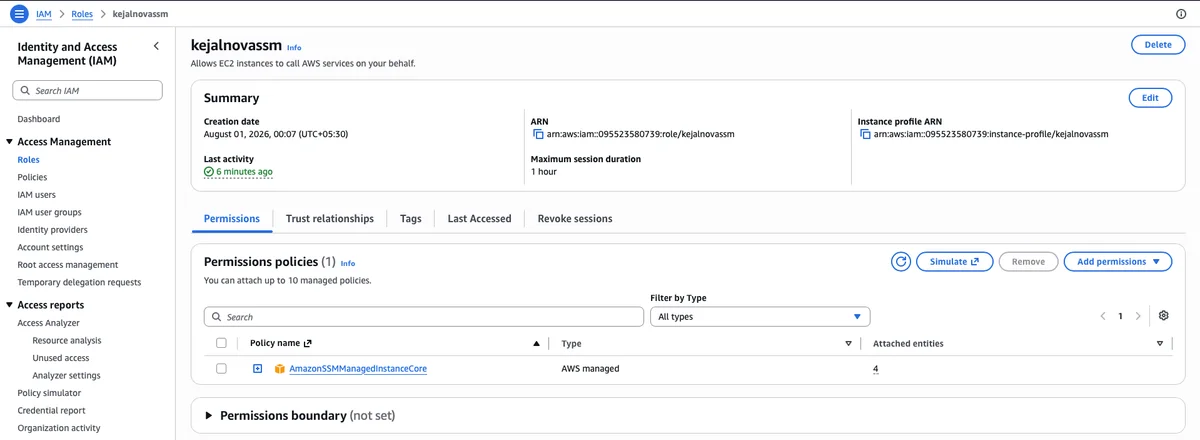Click the Simulate button
The height and width of the screenshot is (440, 1200).
pos(954,261)
